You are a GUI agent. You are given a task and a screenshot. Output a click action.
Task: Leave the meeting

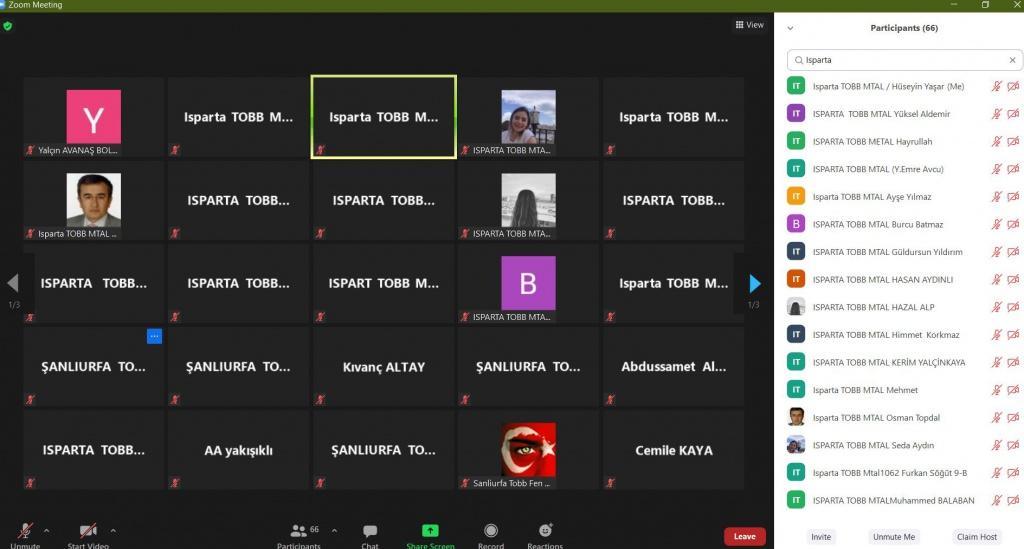click(x=744, y=537)
